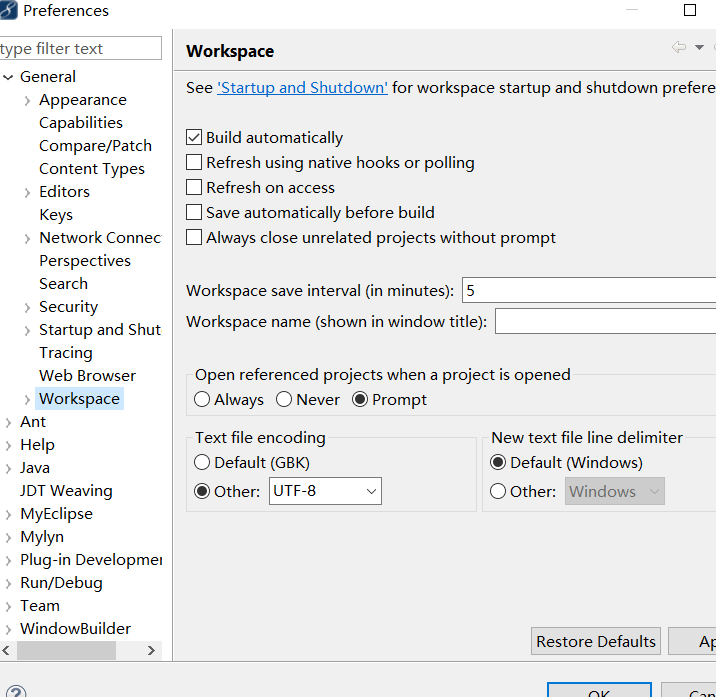The image size is (716, 697).
Task: Expand the Startup and Shutdown node
Action: coord(27,330)
